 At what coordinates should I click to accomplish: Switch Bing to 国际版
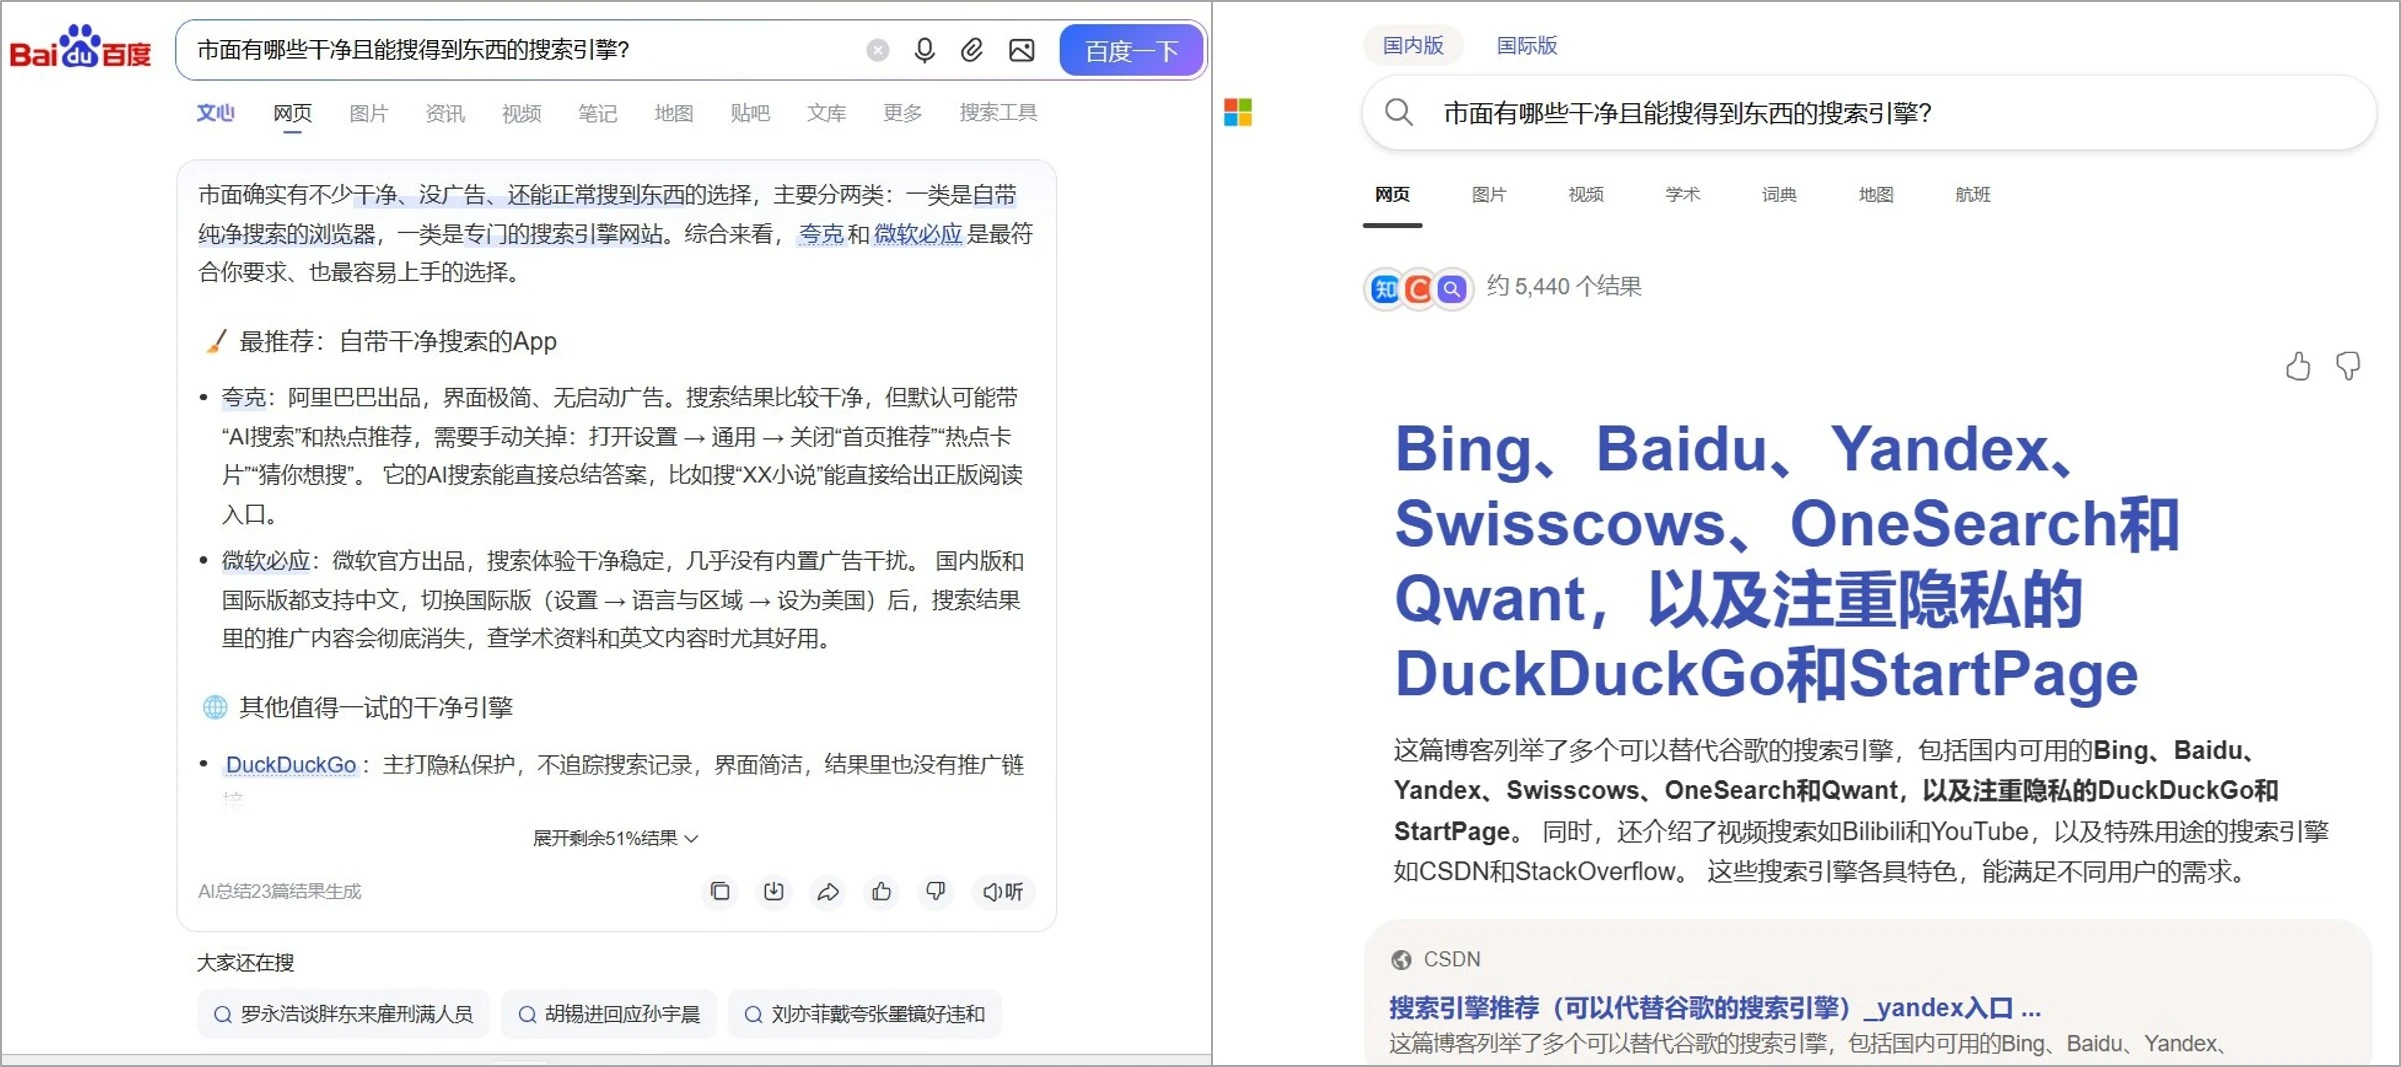pyautogui.click(x=1526, y=45)
